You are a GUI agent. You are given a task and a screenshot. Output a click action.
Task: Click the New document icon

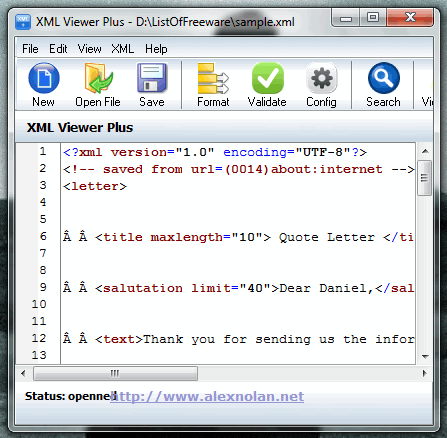point(44,78)
